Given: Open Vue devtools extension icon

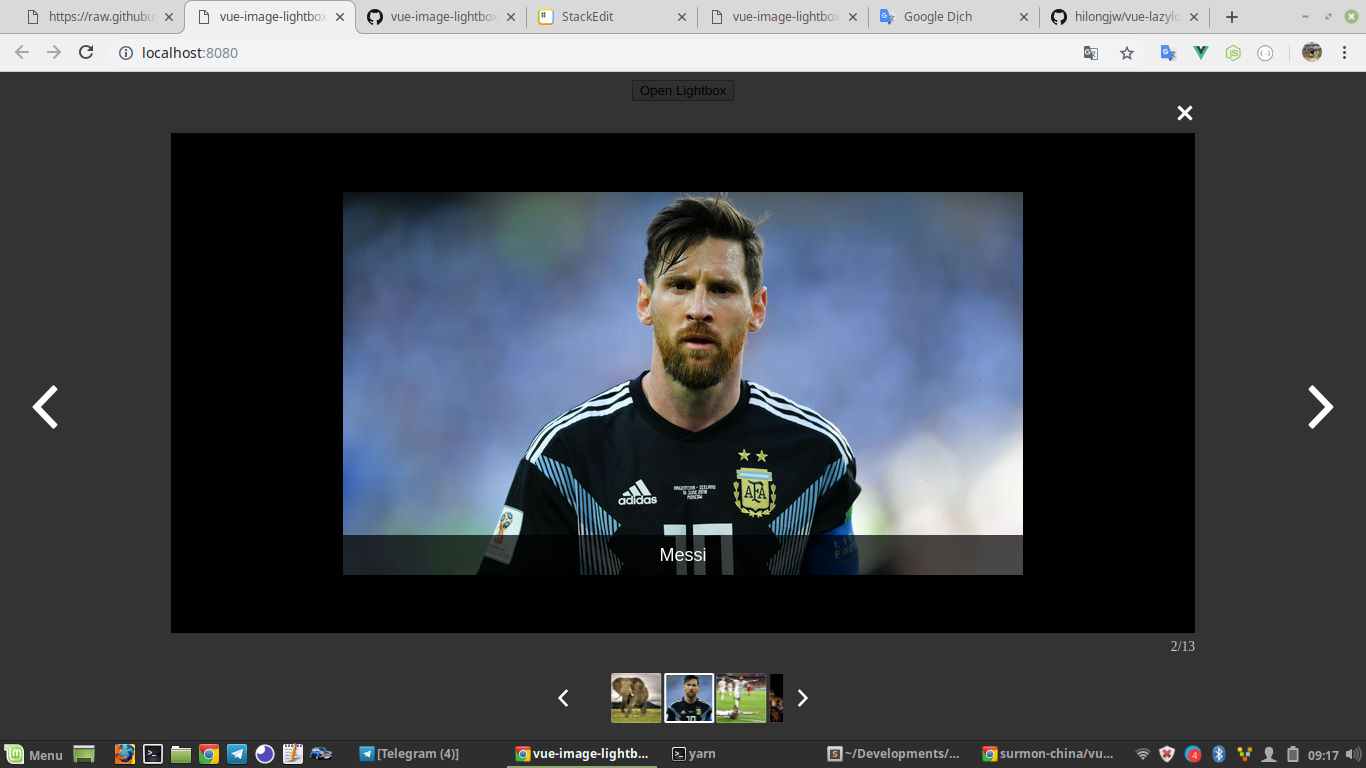Looking at the screenshot, I should 1201,53.
